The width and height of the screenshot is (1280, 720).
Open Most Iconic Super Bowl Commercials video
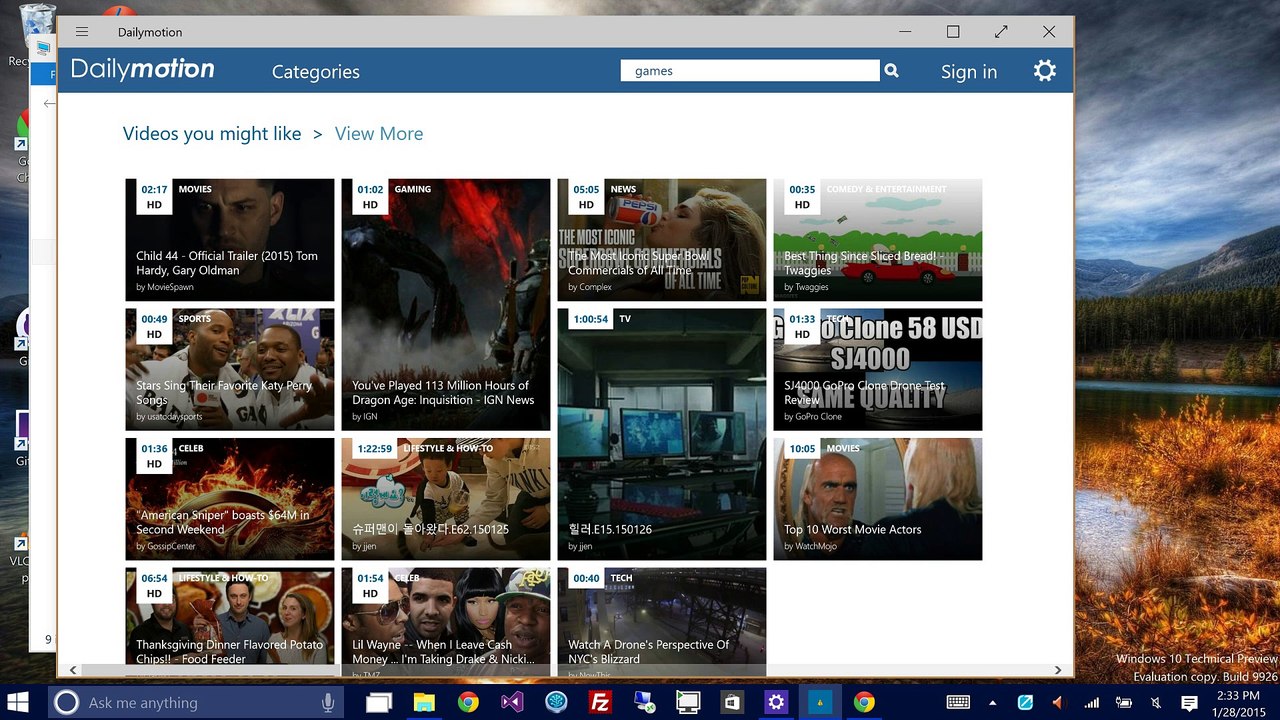pos(662,240)
